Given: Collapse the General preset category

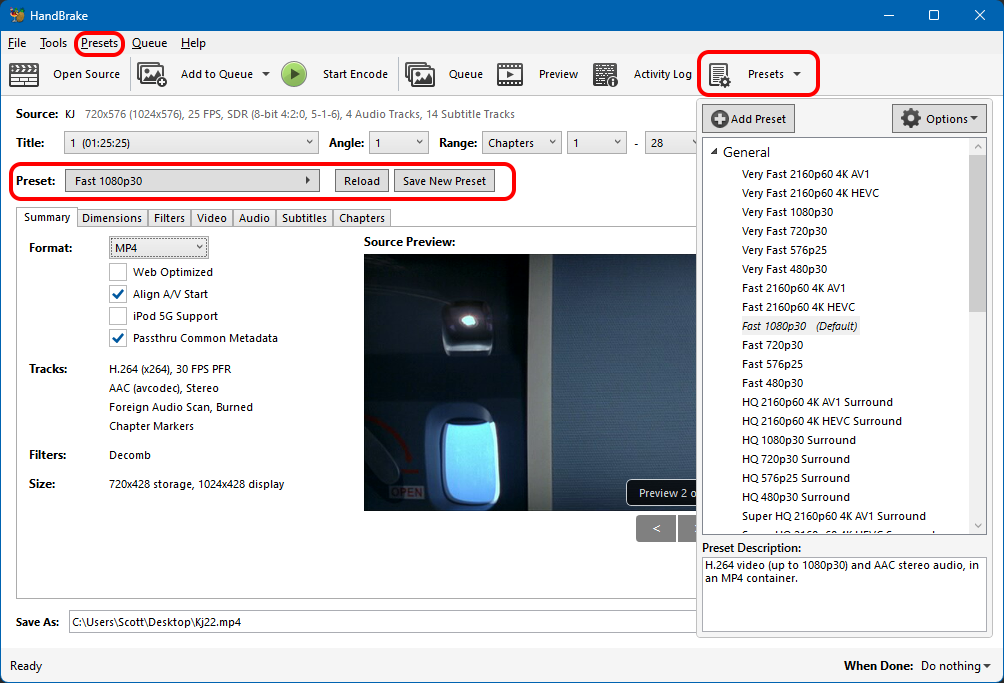Looking at the screenshot, I should tap(714, 153).
